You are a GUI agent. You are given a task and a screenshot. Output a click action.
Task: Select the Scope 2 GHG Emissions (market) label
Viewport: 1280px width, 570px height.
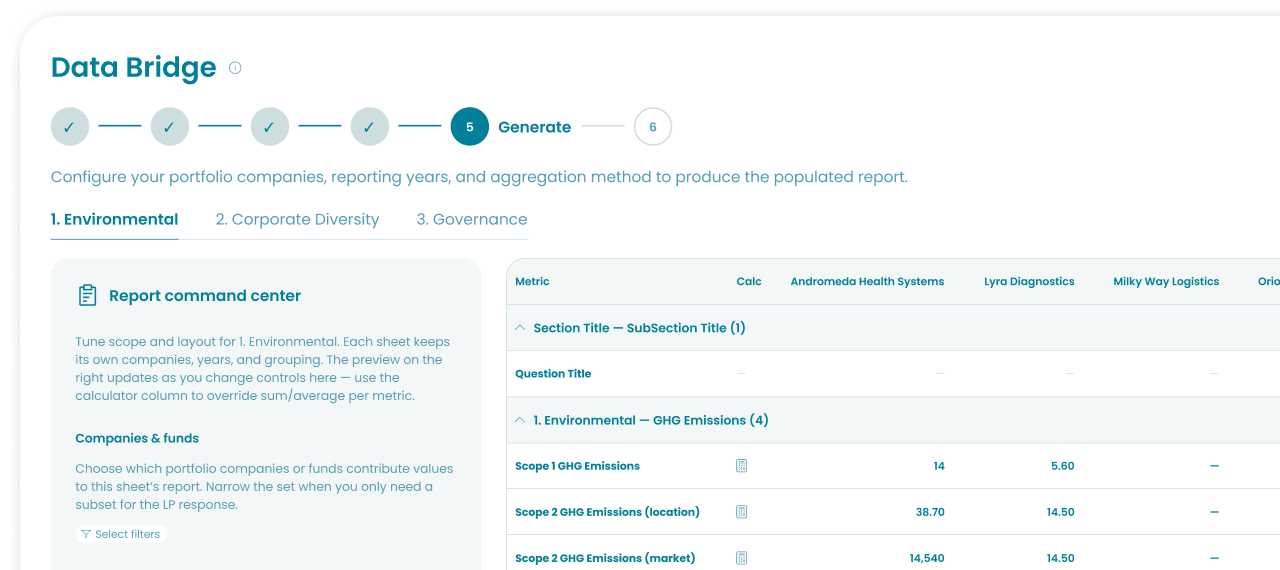point(605,558)
